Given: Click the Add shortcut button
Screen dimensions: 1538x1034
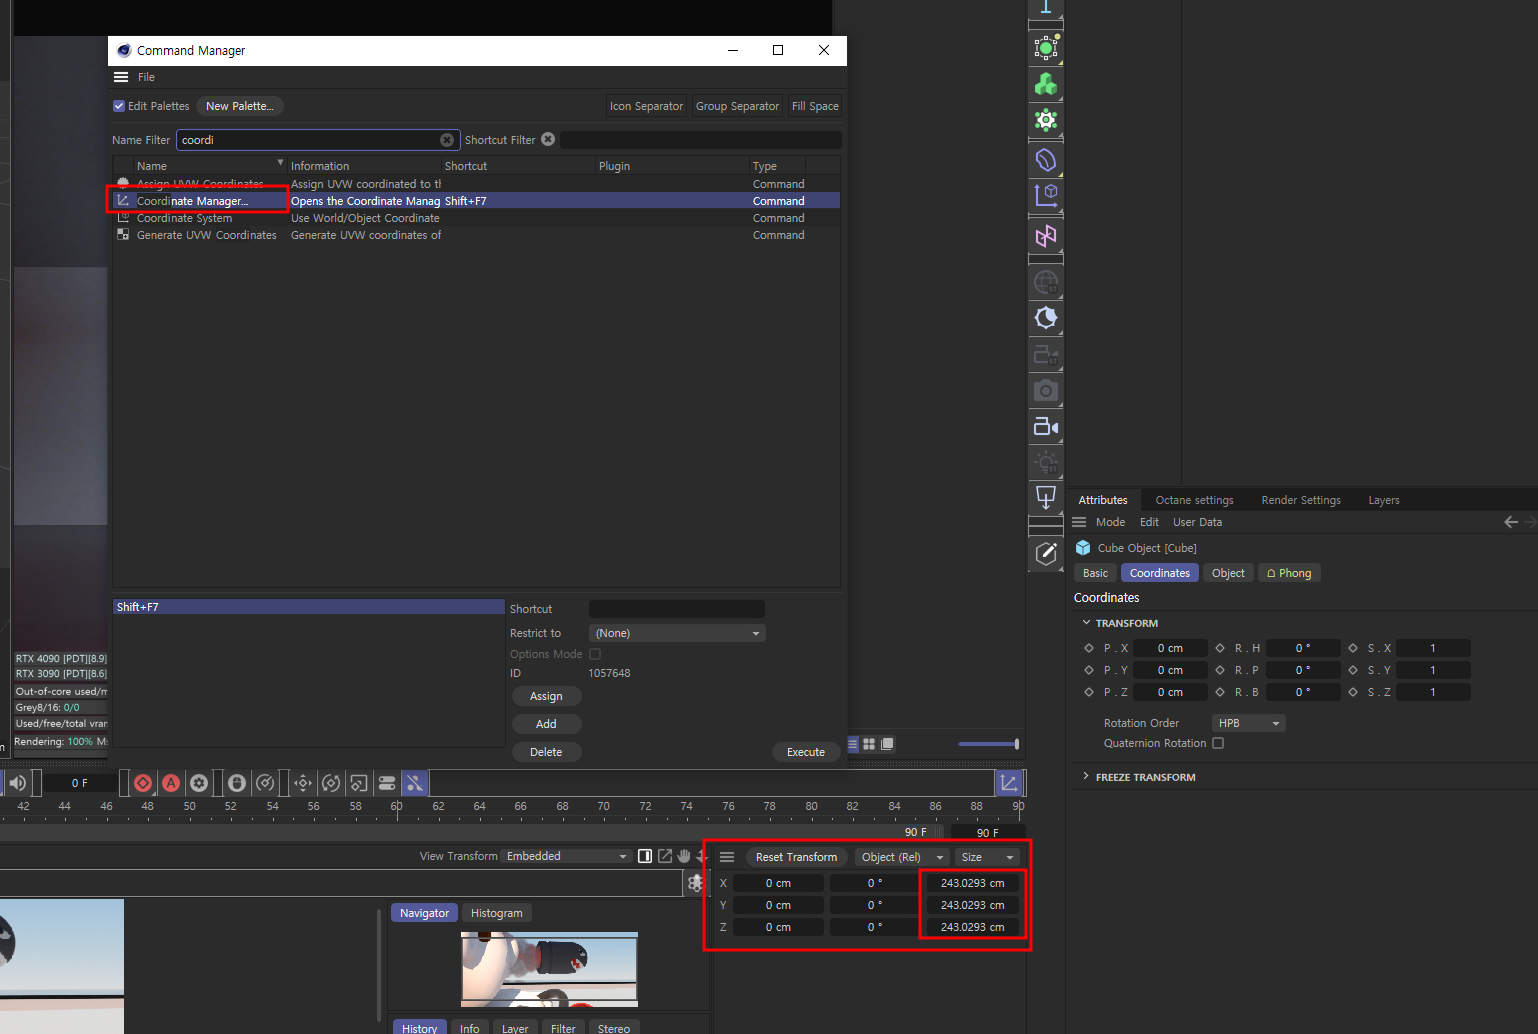Looking at the screenshot, I should (x=546, y=724).
